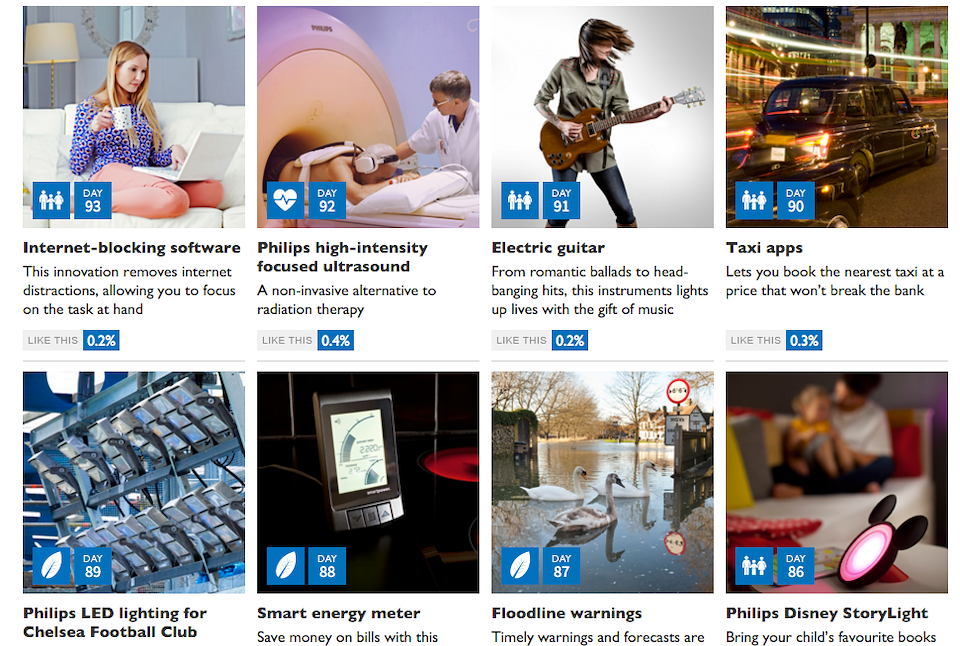Click the leaf icon on Smart energy meter card
The height and width of the screenshot is (646, 960).
click(x=285, y=566)
